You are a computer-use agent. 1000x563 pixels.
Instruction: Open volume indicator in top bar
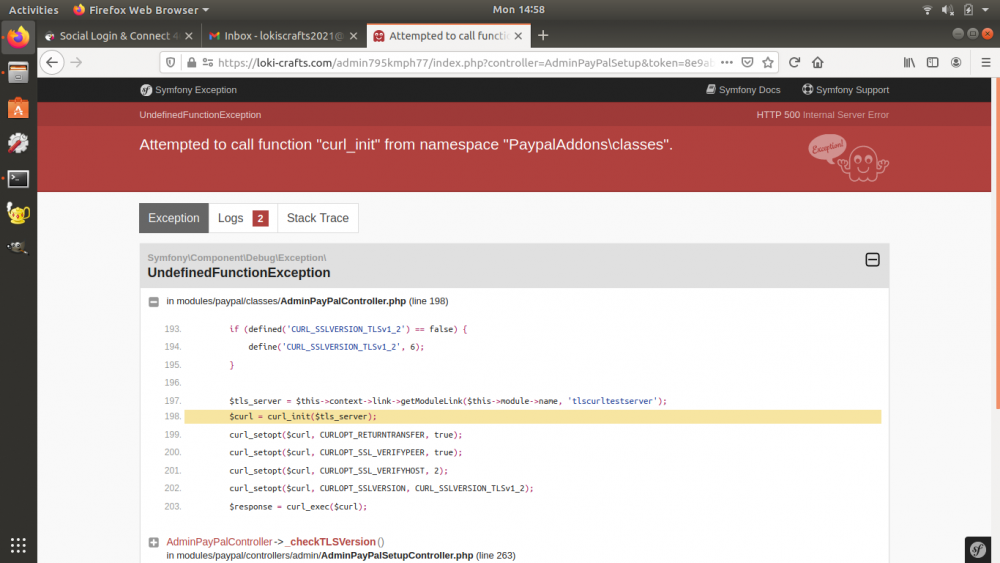click(948, 10)
